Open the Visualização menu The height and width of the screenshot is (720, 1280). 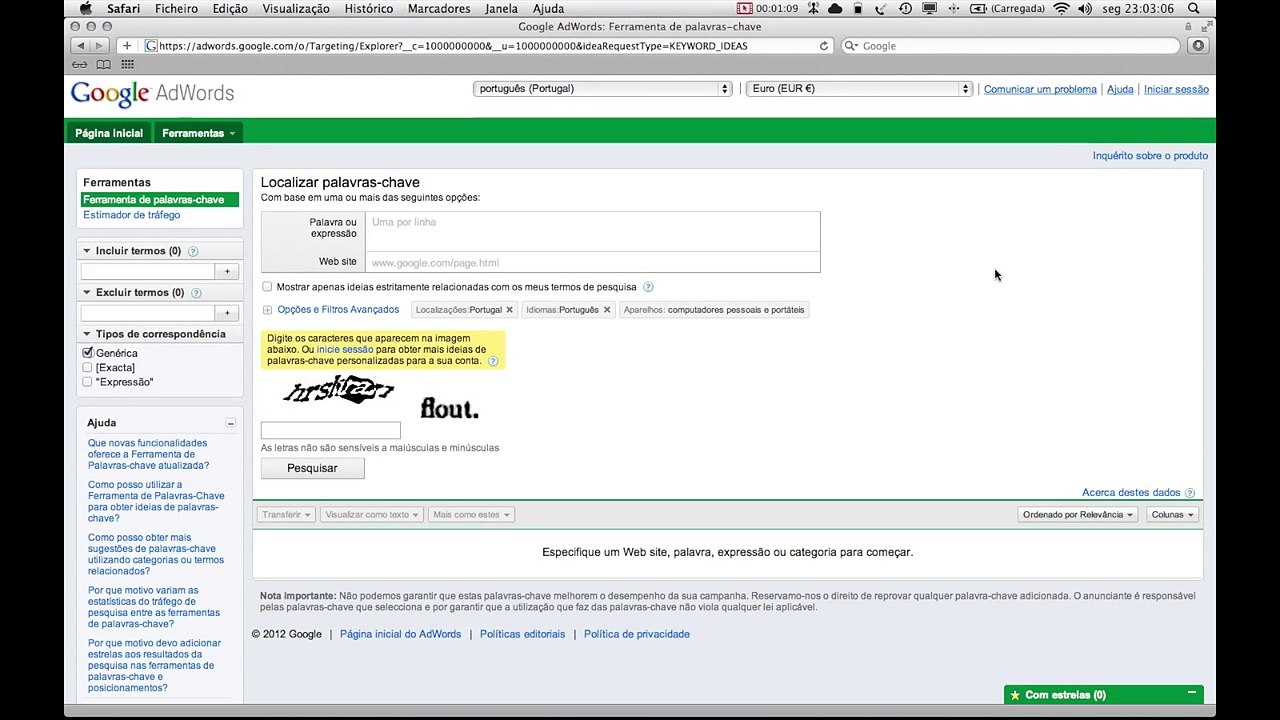point(296,9)
